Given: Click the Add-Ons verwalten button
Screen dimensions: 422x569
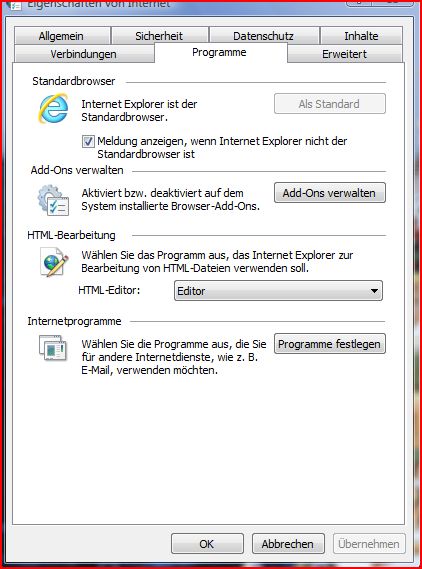Looking at the screenshot, I should (329, 193).
